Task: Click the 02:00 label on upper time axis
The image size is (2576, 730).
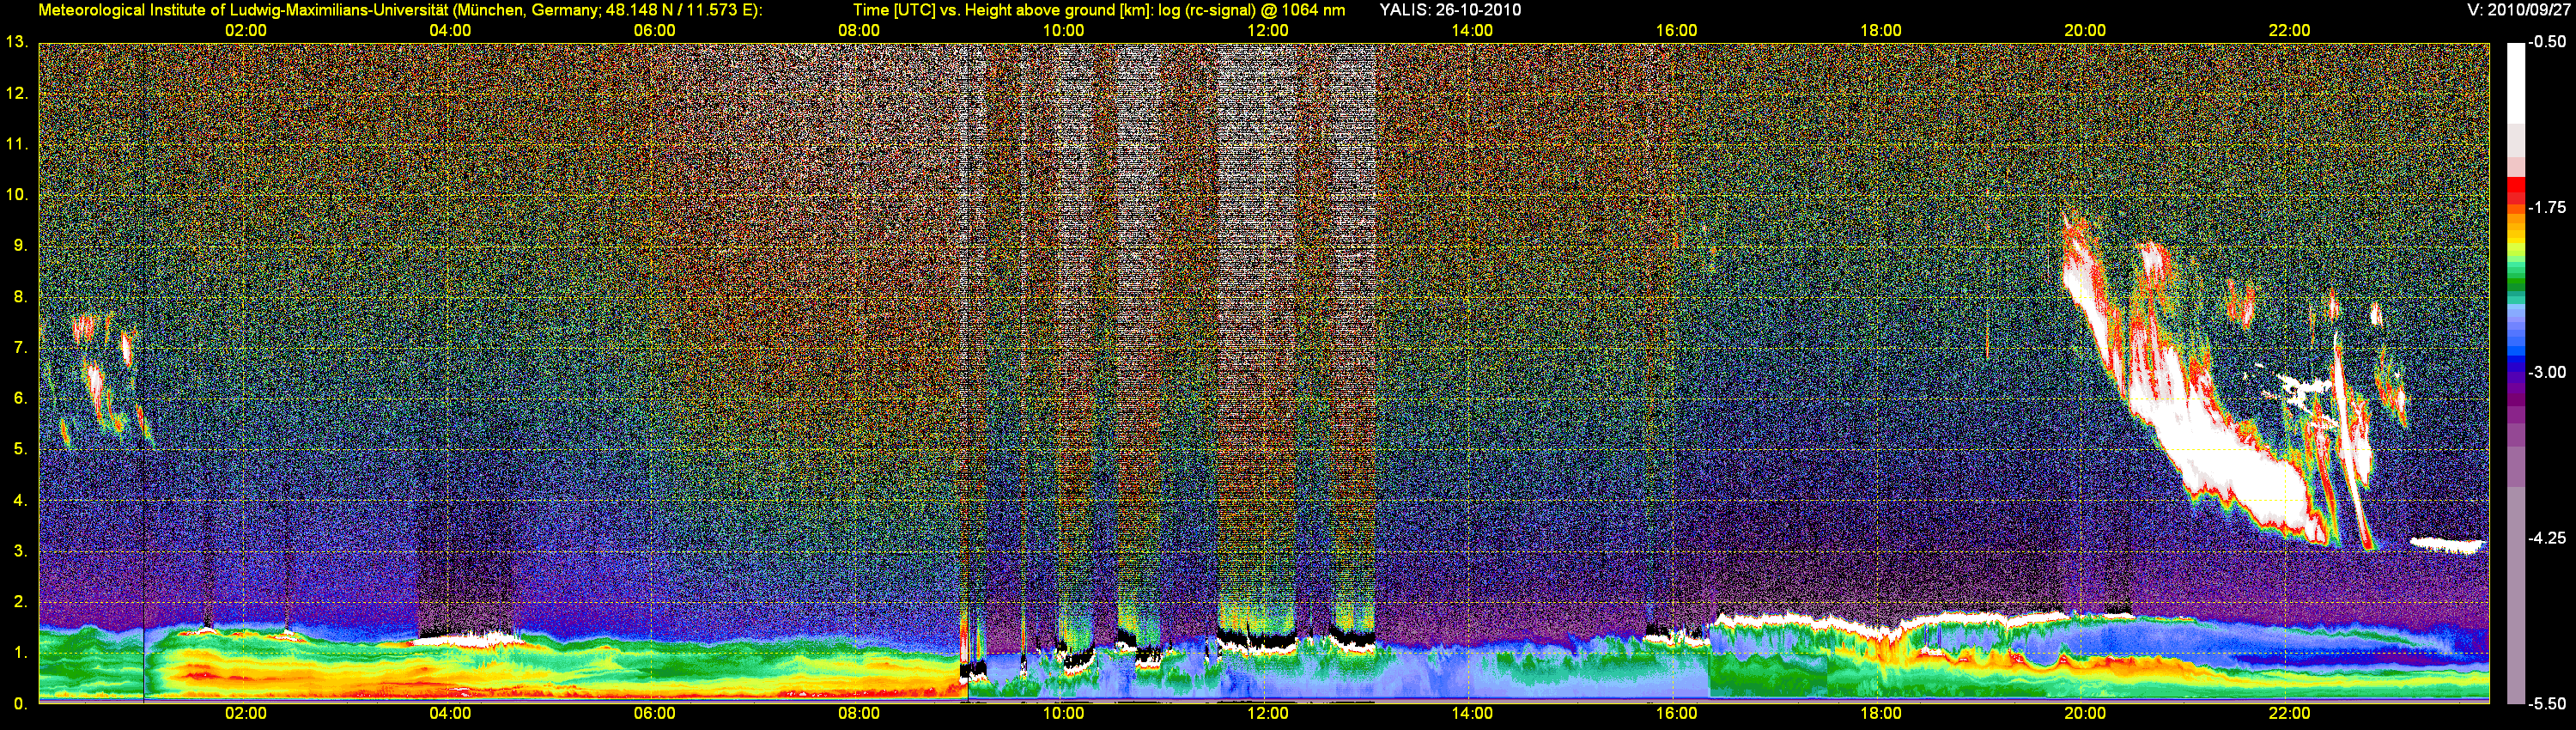Action: pos(245,30)
